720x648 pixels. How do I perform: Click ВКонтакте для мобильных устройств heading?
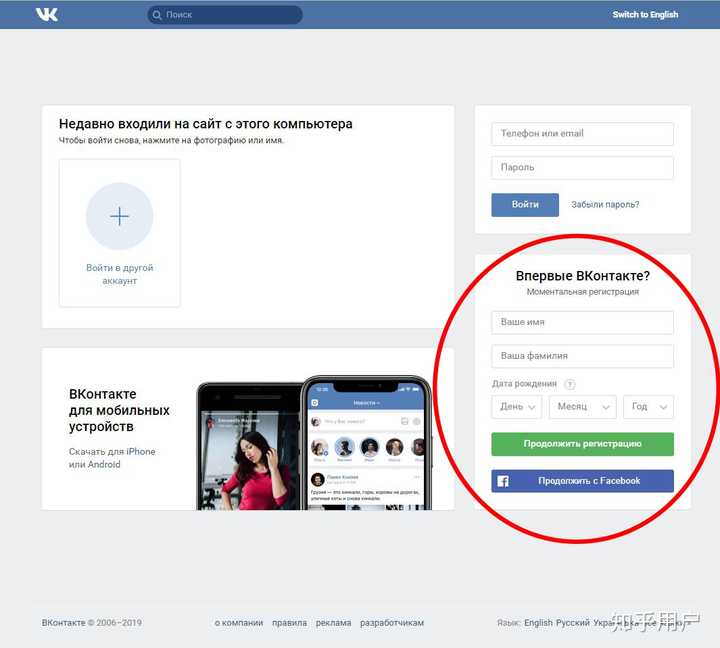pyautogui.click(x=119, y=410)
